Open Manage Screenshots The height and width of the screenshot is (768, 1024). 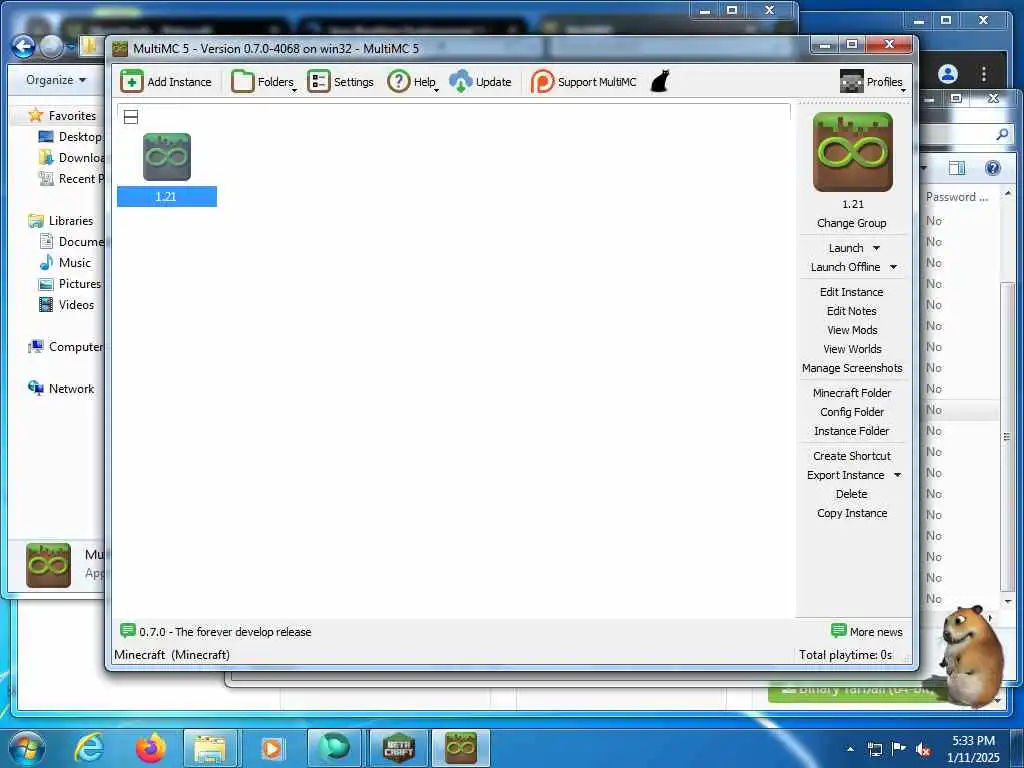[852, 368]
